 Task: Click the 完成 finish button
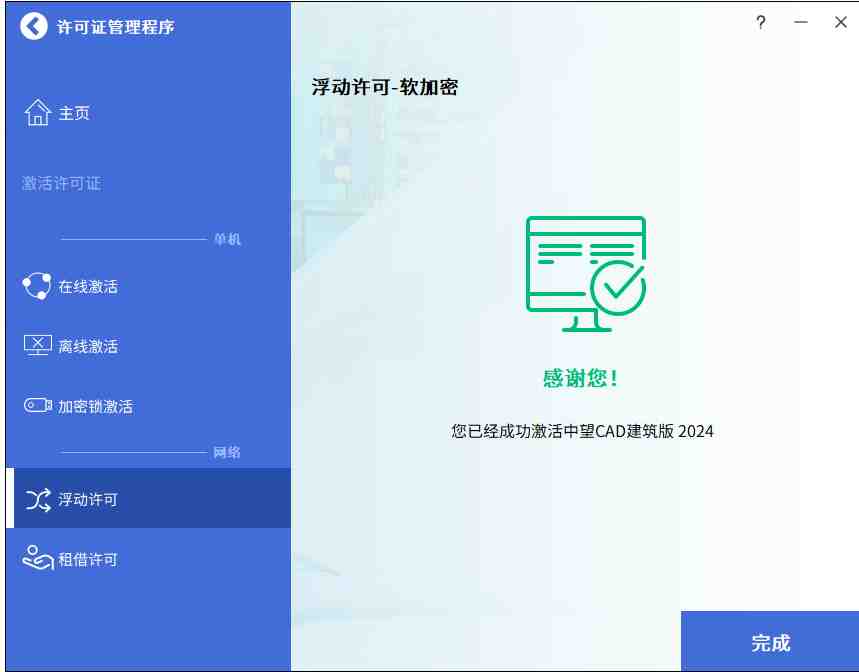pyautogui.click(x=769, y=642)
